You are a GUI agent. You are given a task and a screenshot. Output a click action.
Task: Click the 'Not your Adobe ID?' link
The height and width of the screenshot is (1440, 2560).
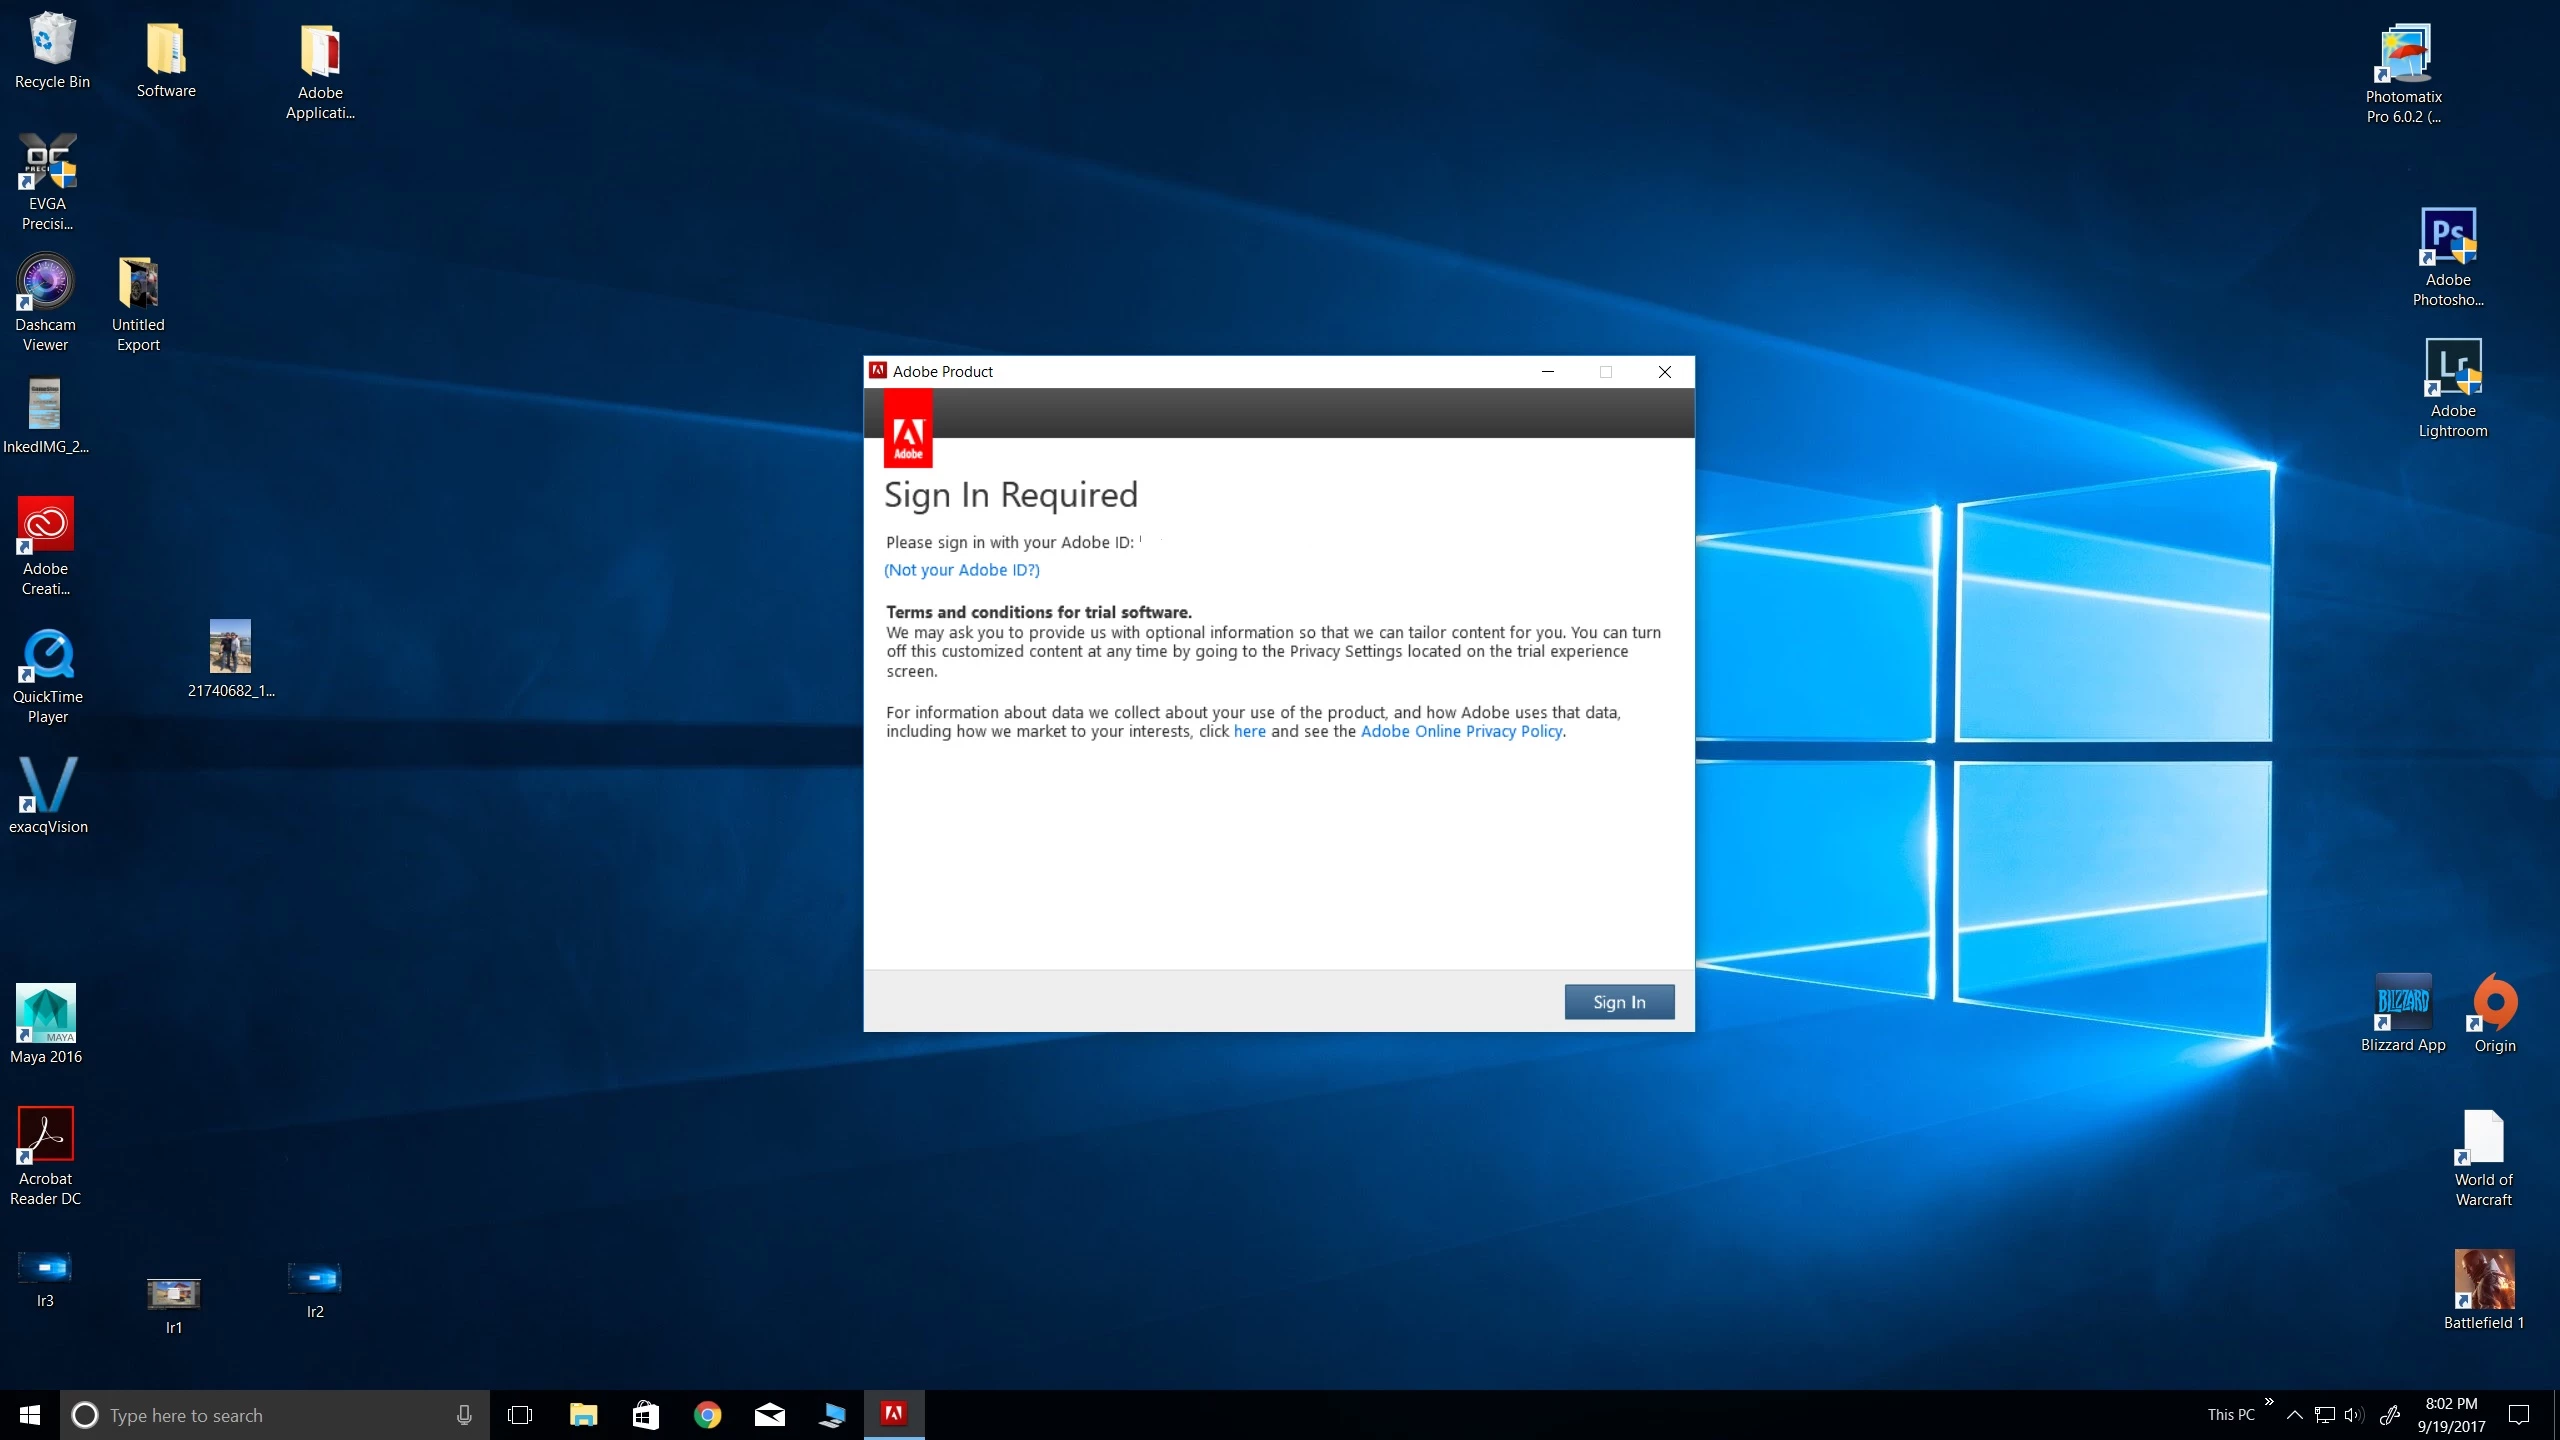tap(961, 570)
